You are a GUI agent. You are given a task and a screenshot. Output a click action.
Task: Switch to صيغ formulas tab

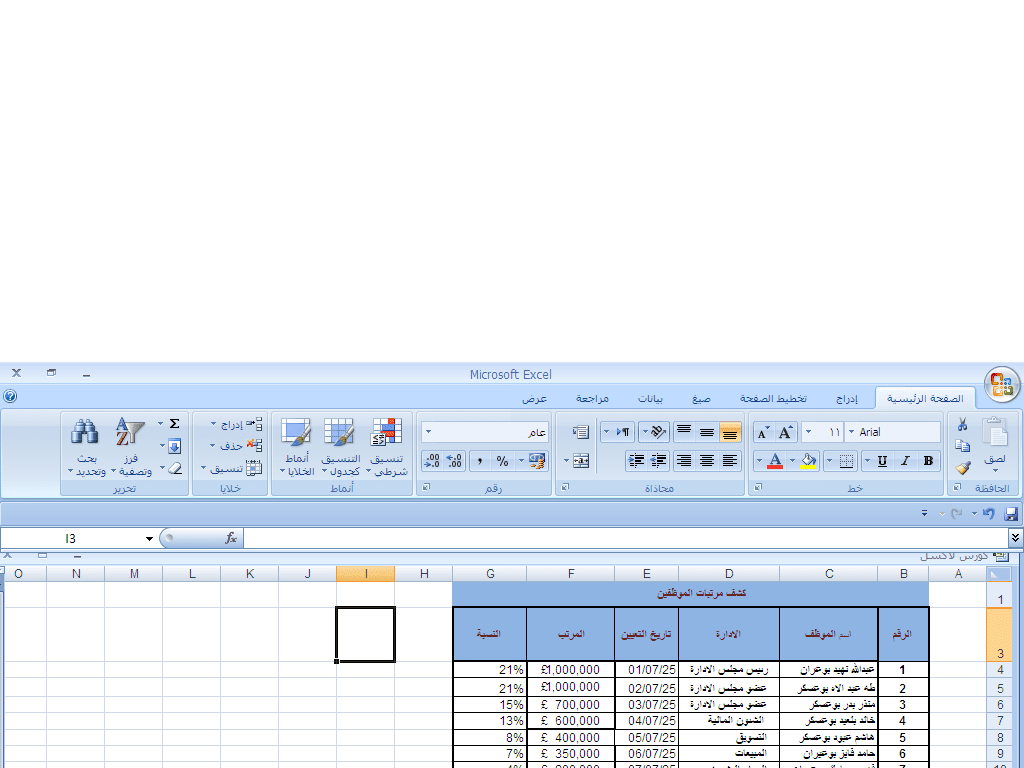coord(701,398)
